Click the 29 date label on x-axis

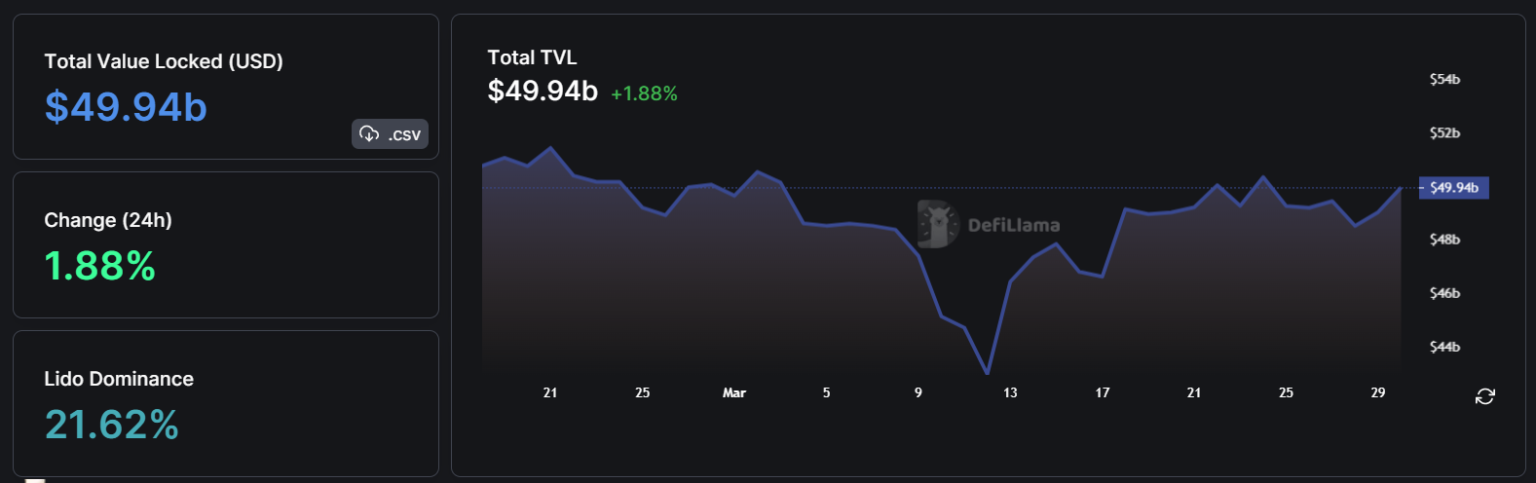[x=1378, y=393]
